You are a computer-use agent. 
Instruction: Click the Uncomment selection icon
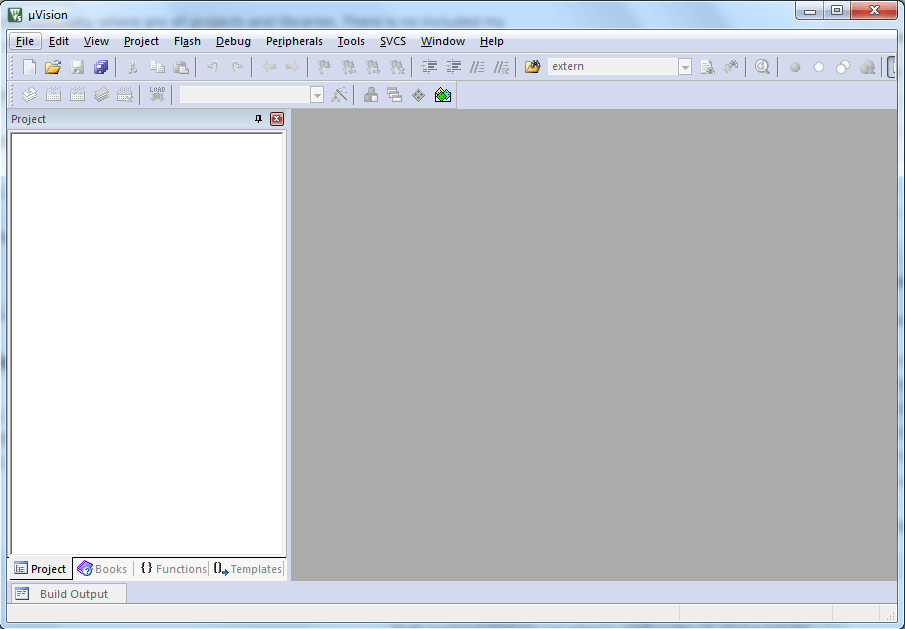tap(501, 67)
